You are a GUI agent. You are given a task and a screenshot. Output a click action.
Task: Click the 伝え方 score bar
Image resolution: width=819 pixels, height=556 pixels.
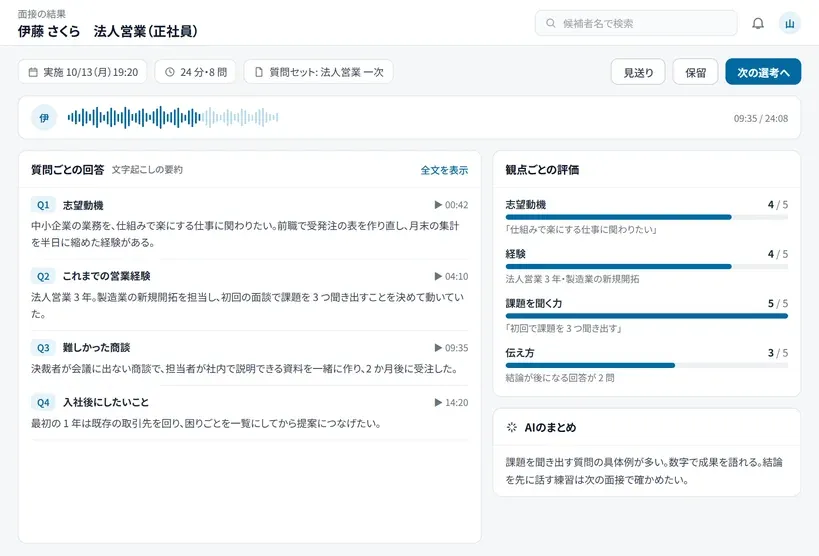pos(647,365)
